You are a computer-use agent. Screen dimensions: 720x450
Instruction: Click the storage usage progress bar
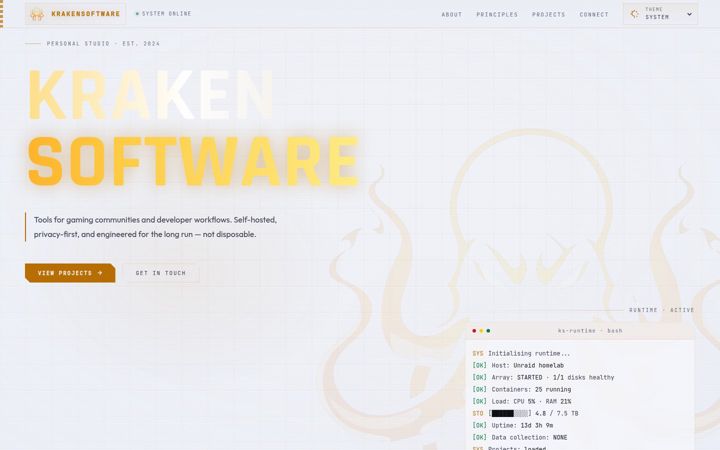tap(510, 413)
